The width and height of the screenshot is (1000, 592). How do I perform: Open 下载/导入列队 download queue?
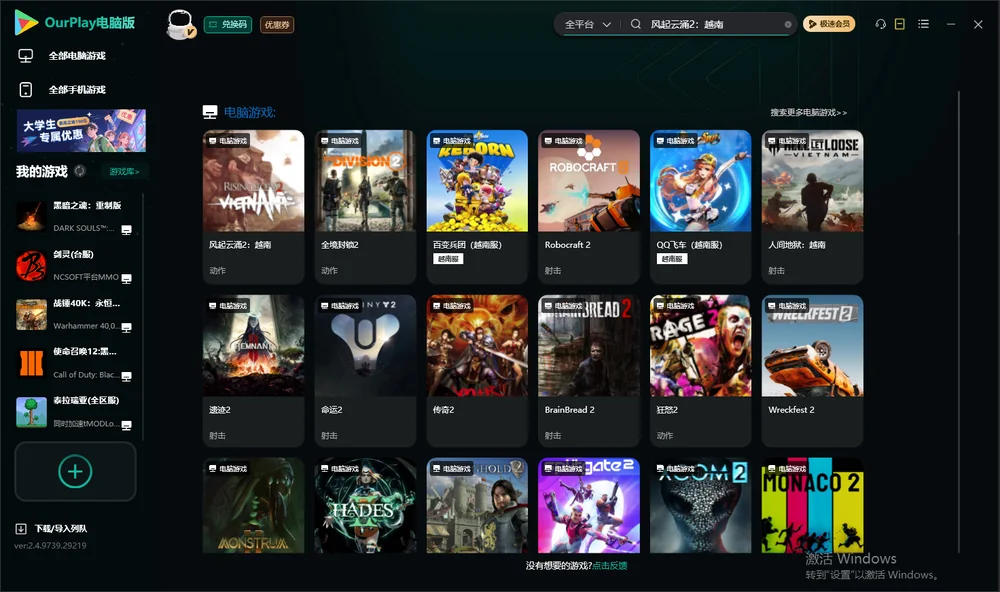pyautogui.click(x=61, y=529)
